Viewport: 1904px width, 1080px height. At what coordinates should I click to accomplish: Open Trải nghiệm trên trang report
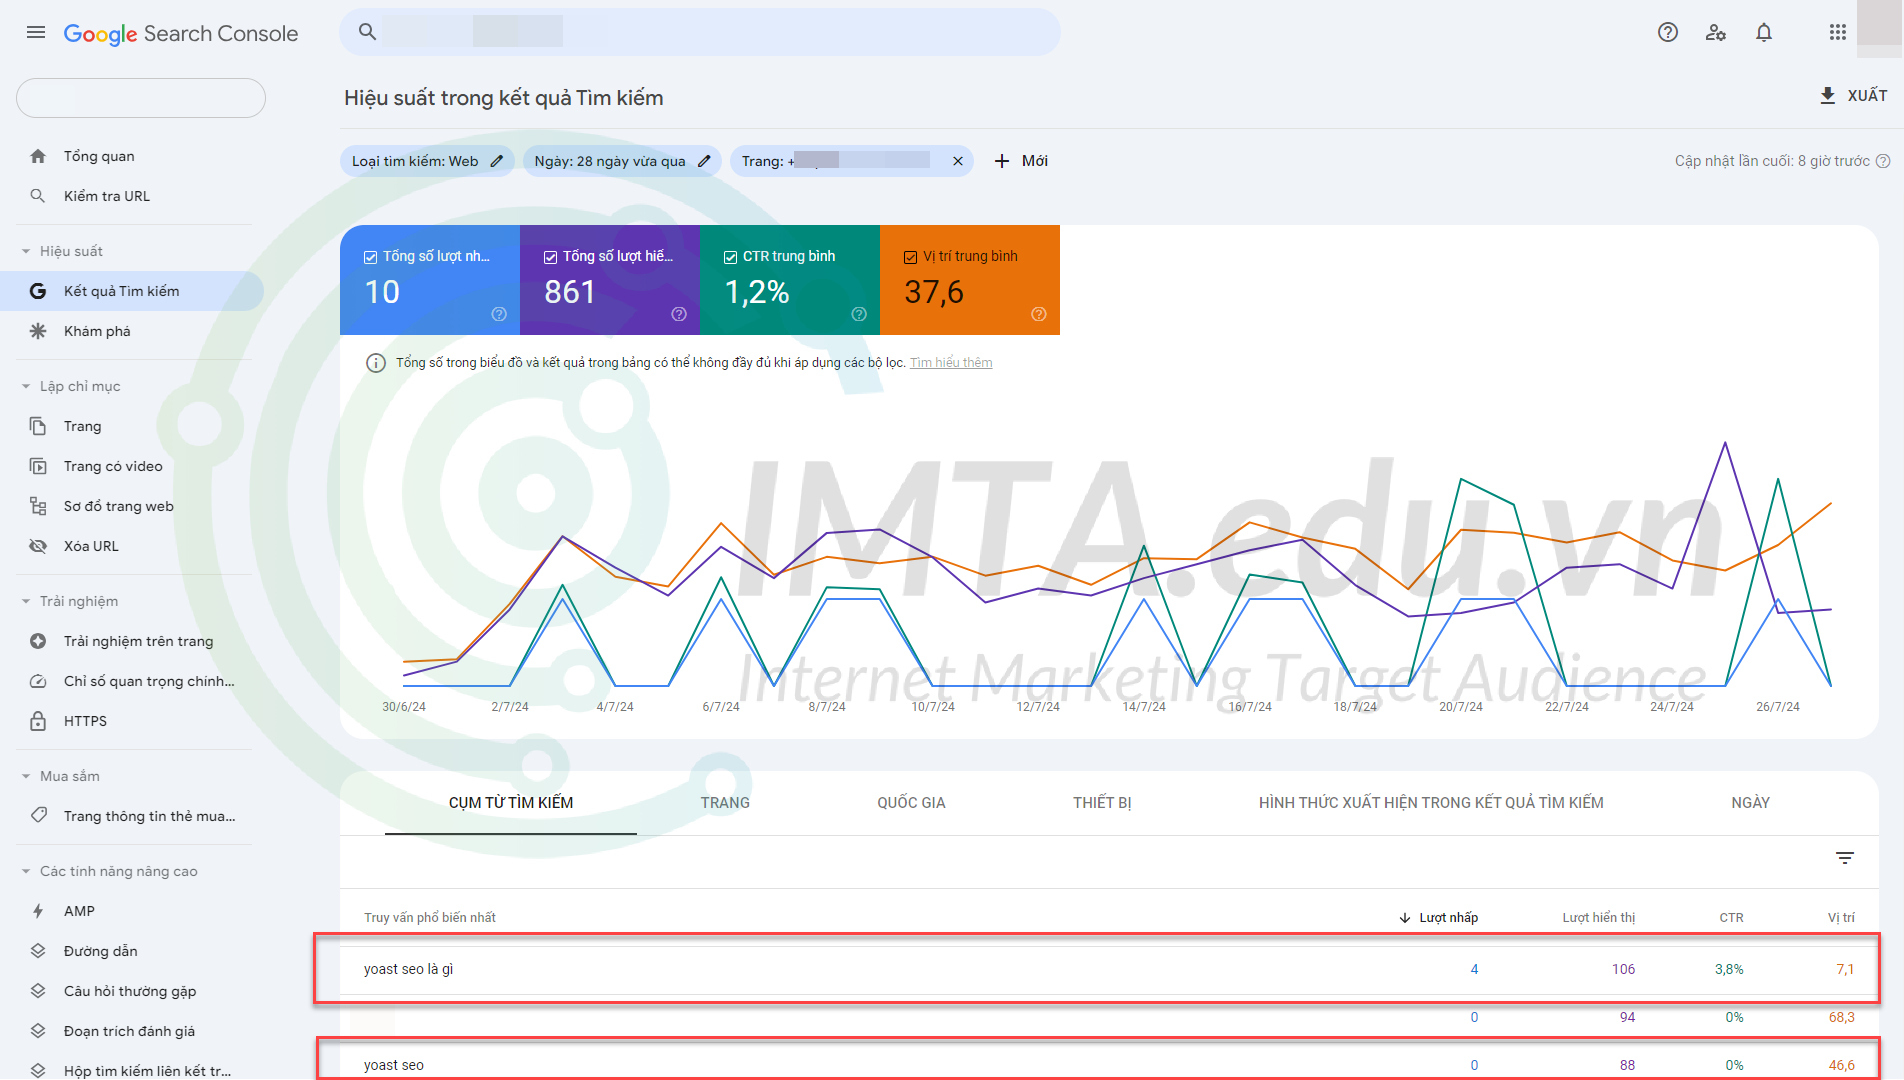(x=138, y=641)
